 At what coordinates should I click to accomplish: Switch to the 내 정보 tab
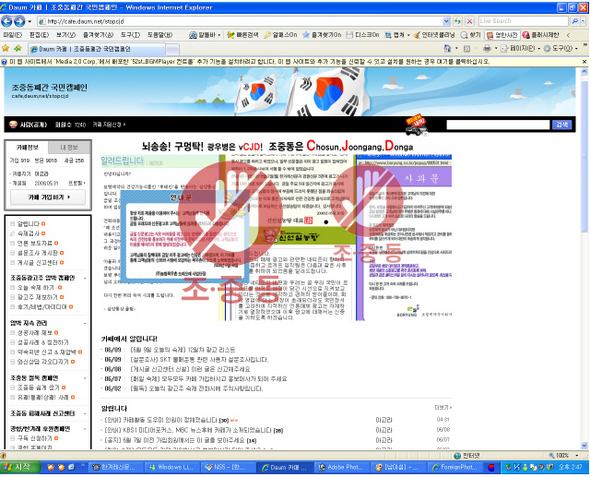tap(69, 147)
